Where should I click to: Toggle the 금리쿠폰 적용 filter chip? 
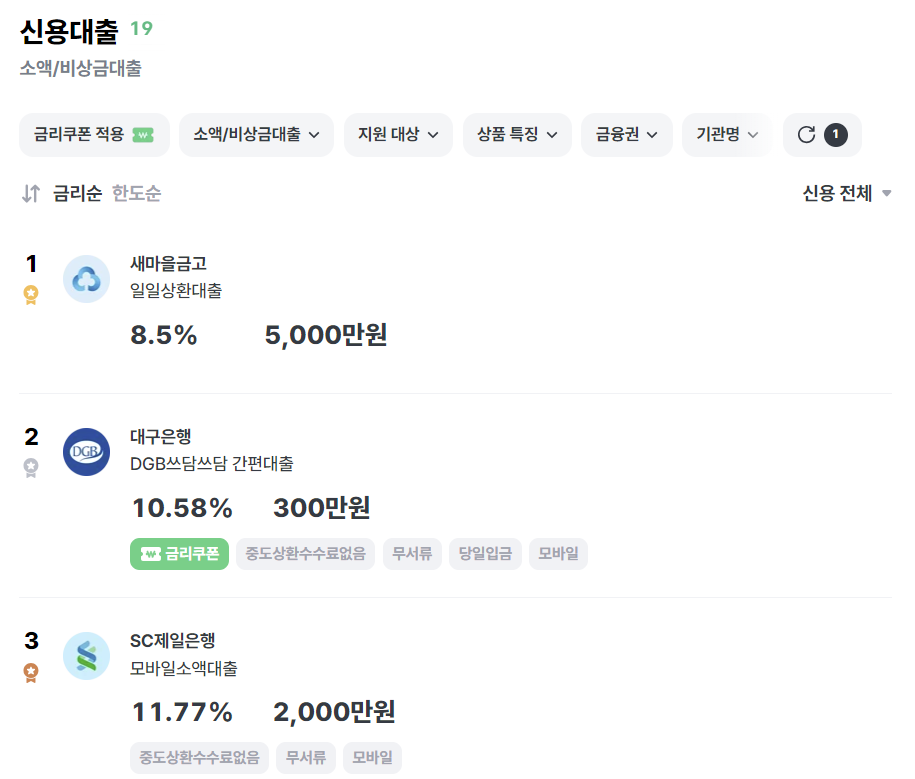[94, 134]
